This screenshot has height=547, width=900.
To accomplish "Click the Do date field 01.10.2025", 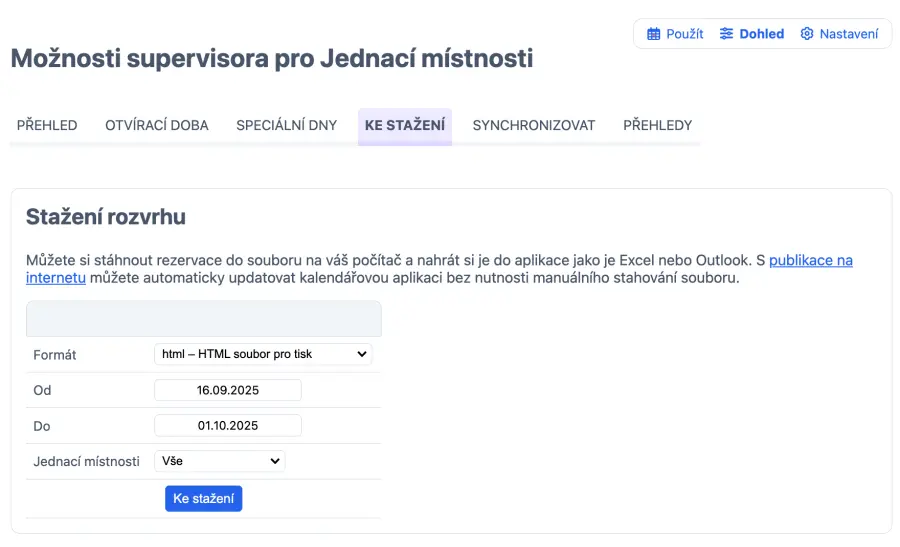I will point(228,425).
